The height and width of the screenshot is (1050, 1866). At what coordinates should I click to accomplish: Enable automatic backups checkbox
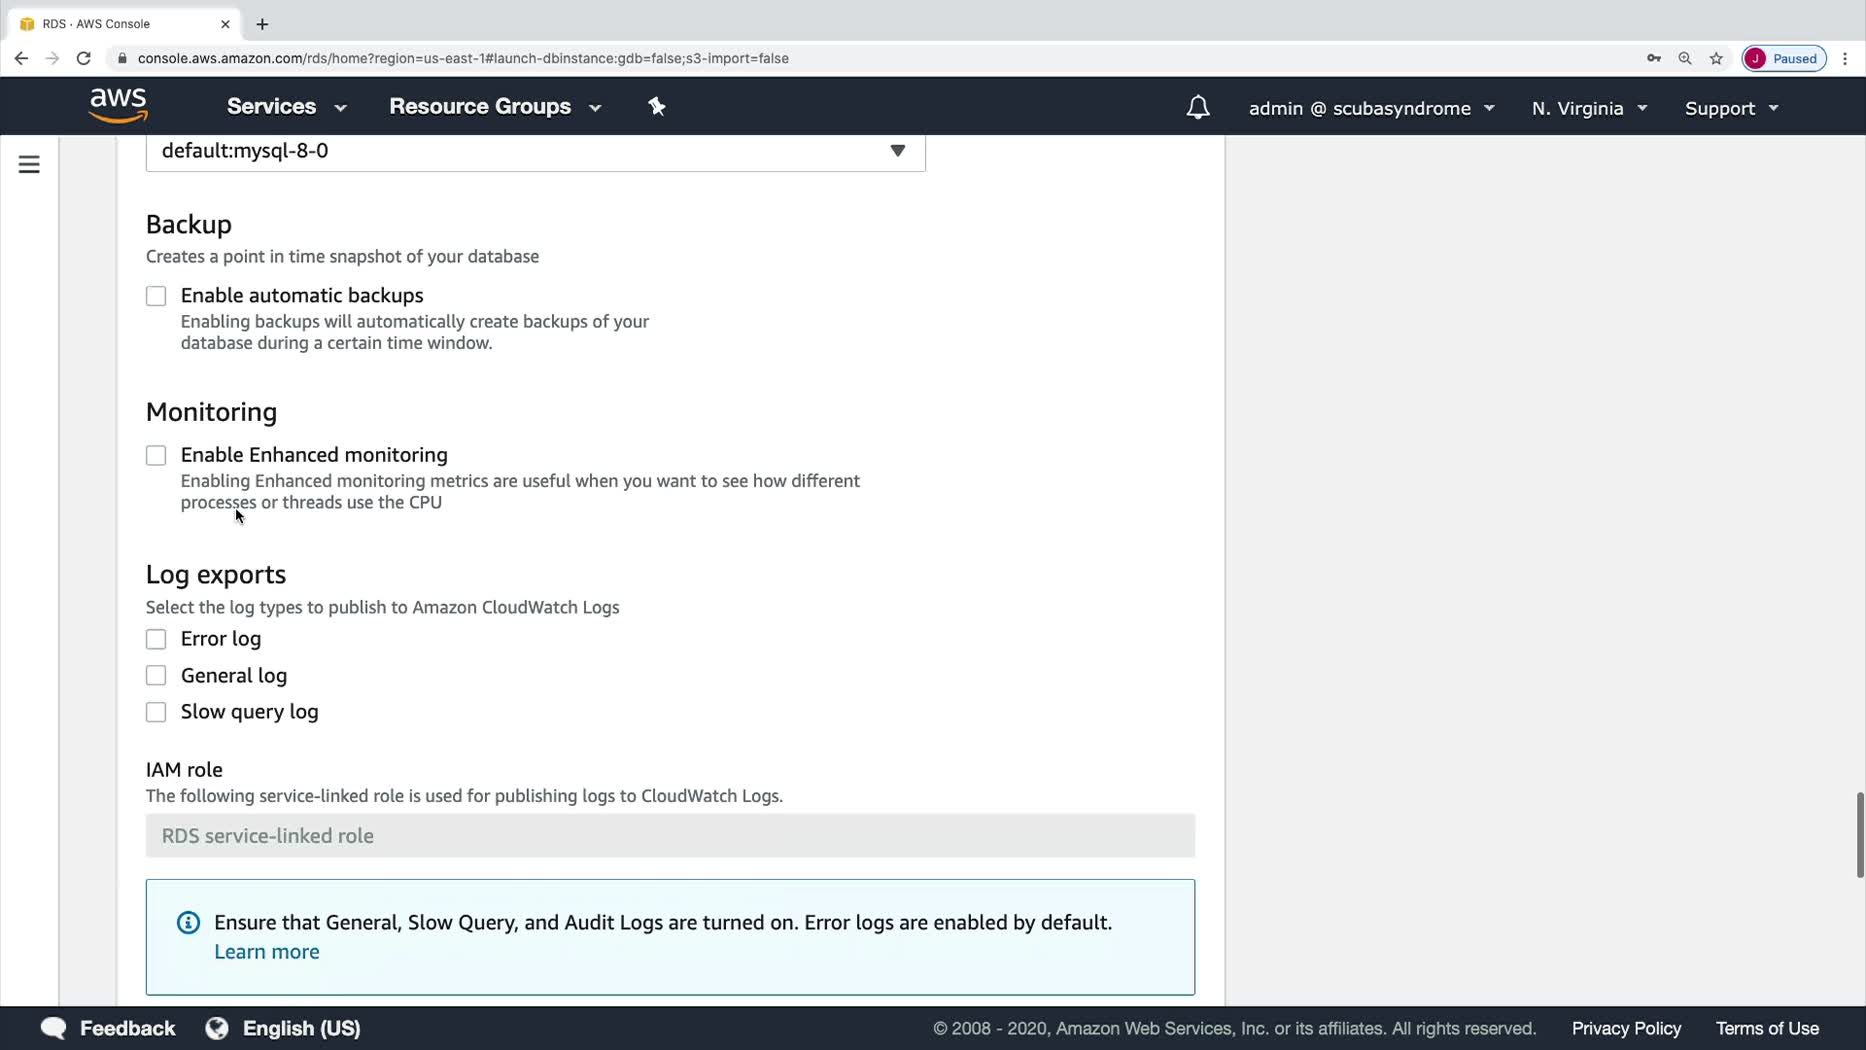156,296
